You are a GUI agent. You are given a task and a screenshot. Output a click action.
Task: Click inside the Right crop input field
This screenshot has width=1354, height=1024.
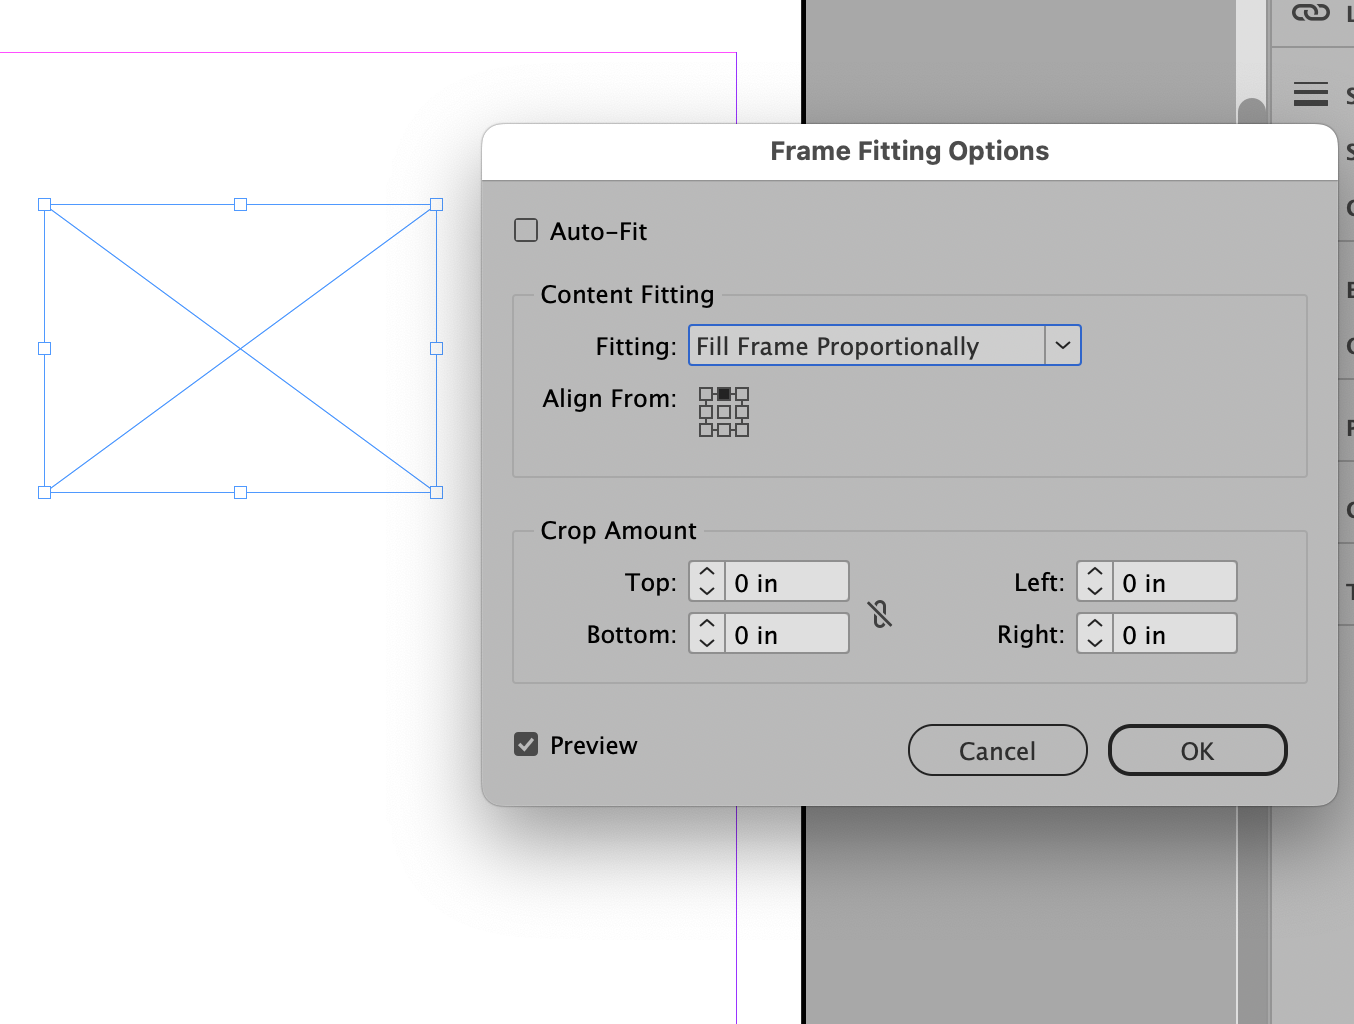(x=1175, y=633)
